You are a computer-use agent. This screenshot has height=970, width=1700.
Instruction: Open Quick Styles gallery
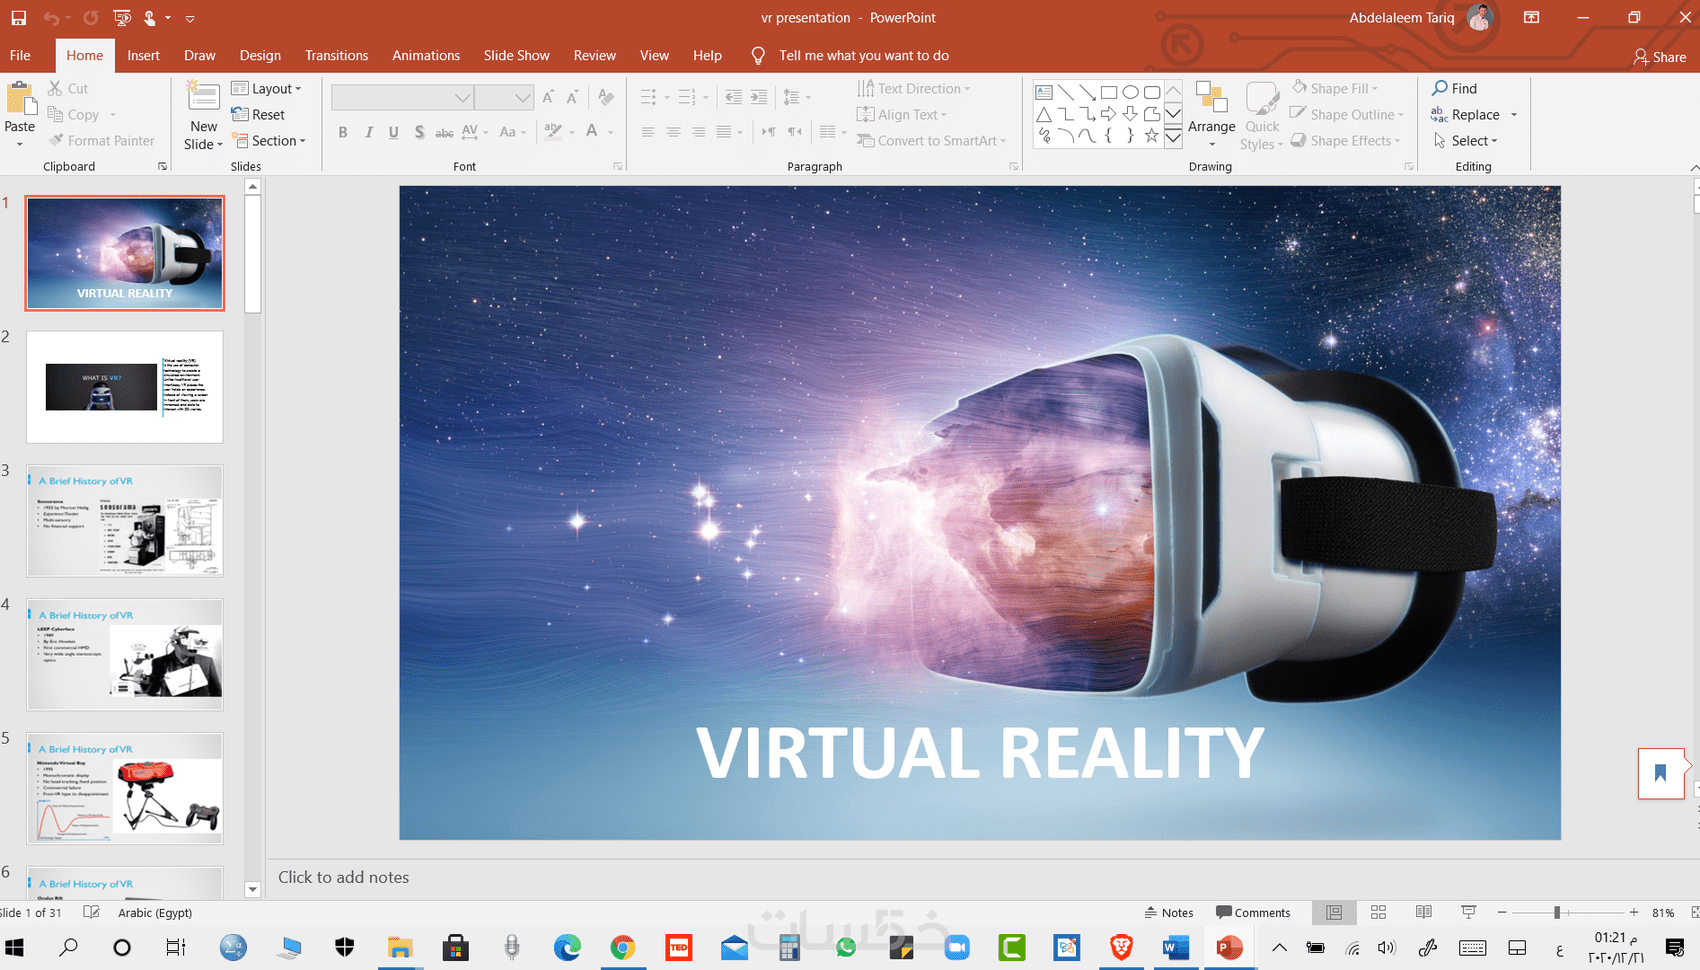[x=1262, y=116]
